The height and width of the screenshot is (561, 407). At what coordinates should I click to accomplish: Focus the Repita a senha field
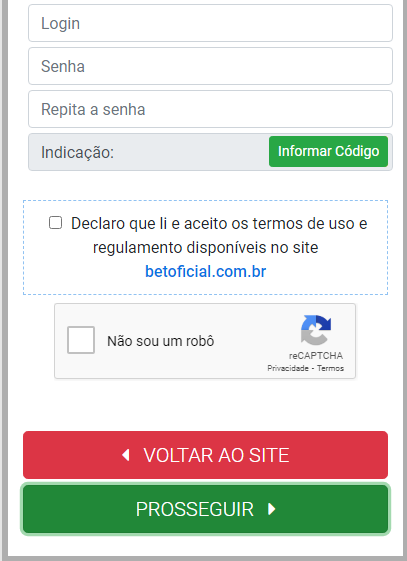(210, 109)
